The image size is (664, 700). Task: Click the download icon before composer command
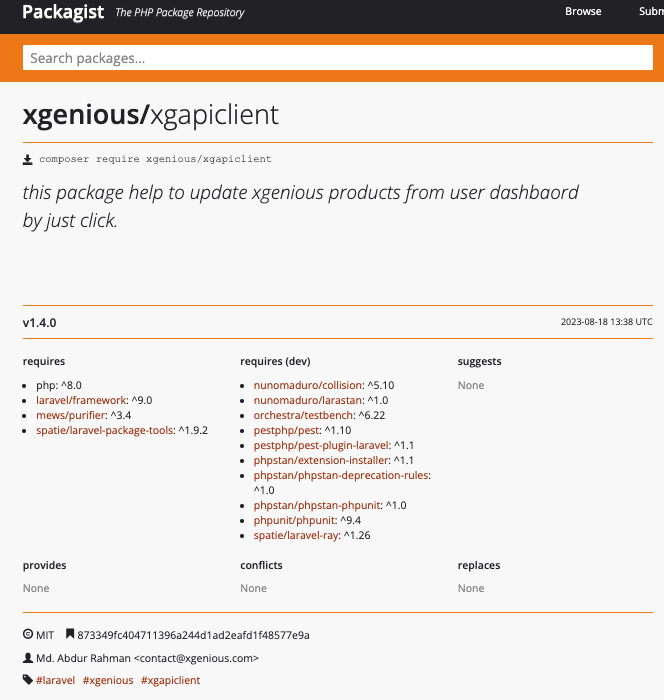(28, 159)
